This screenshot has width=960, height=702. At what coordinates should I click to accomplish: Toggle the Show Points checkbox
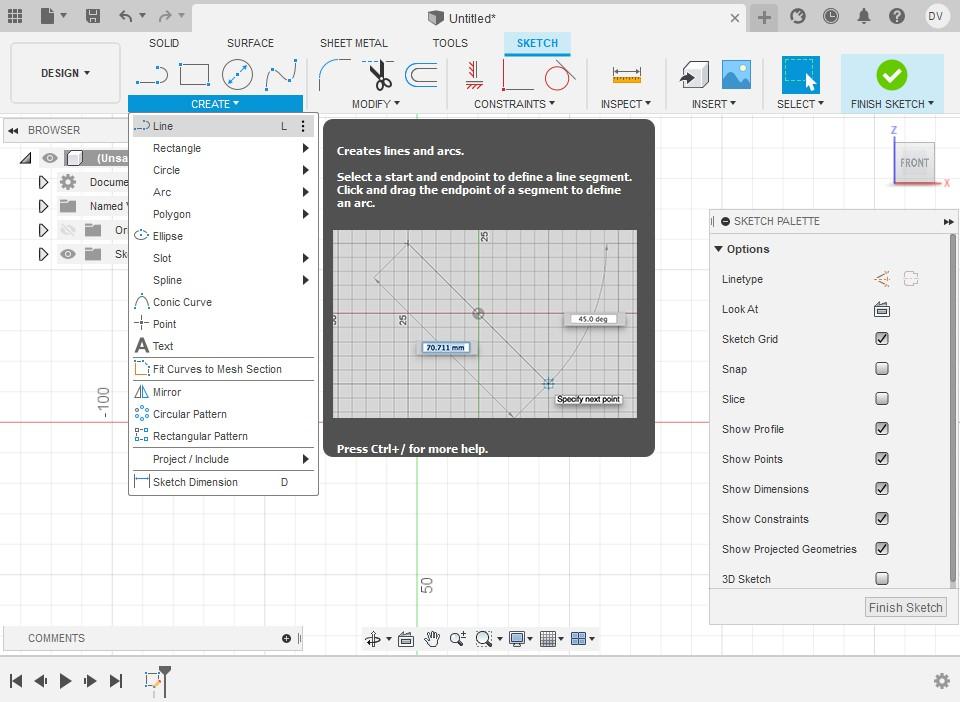click(882, 458)
